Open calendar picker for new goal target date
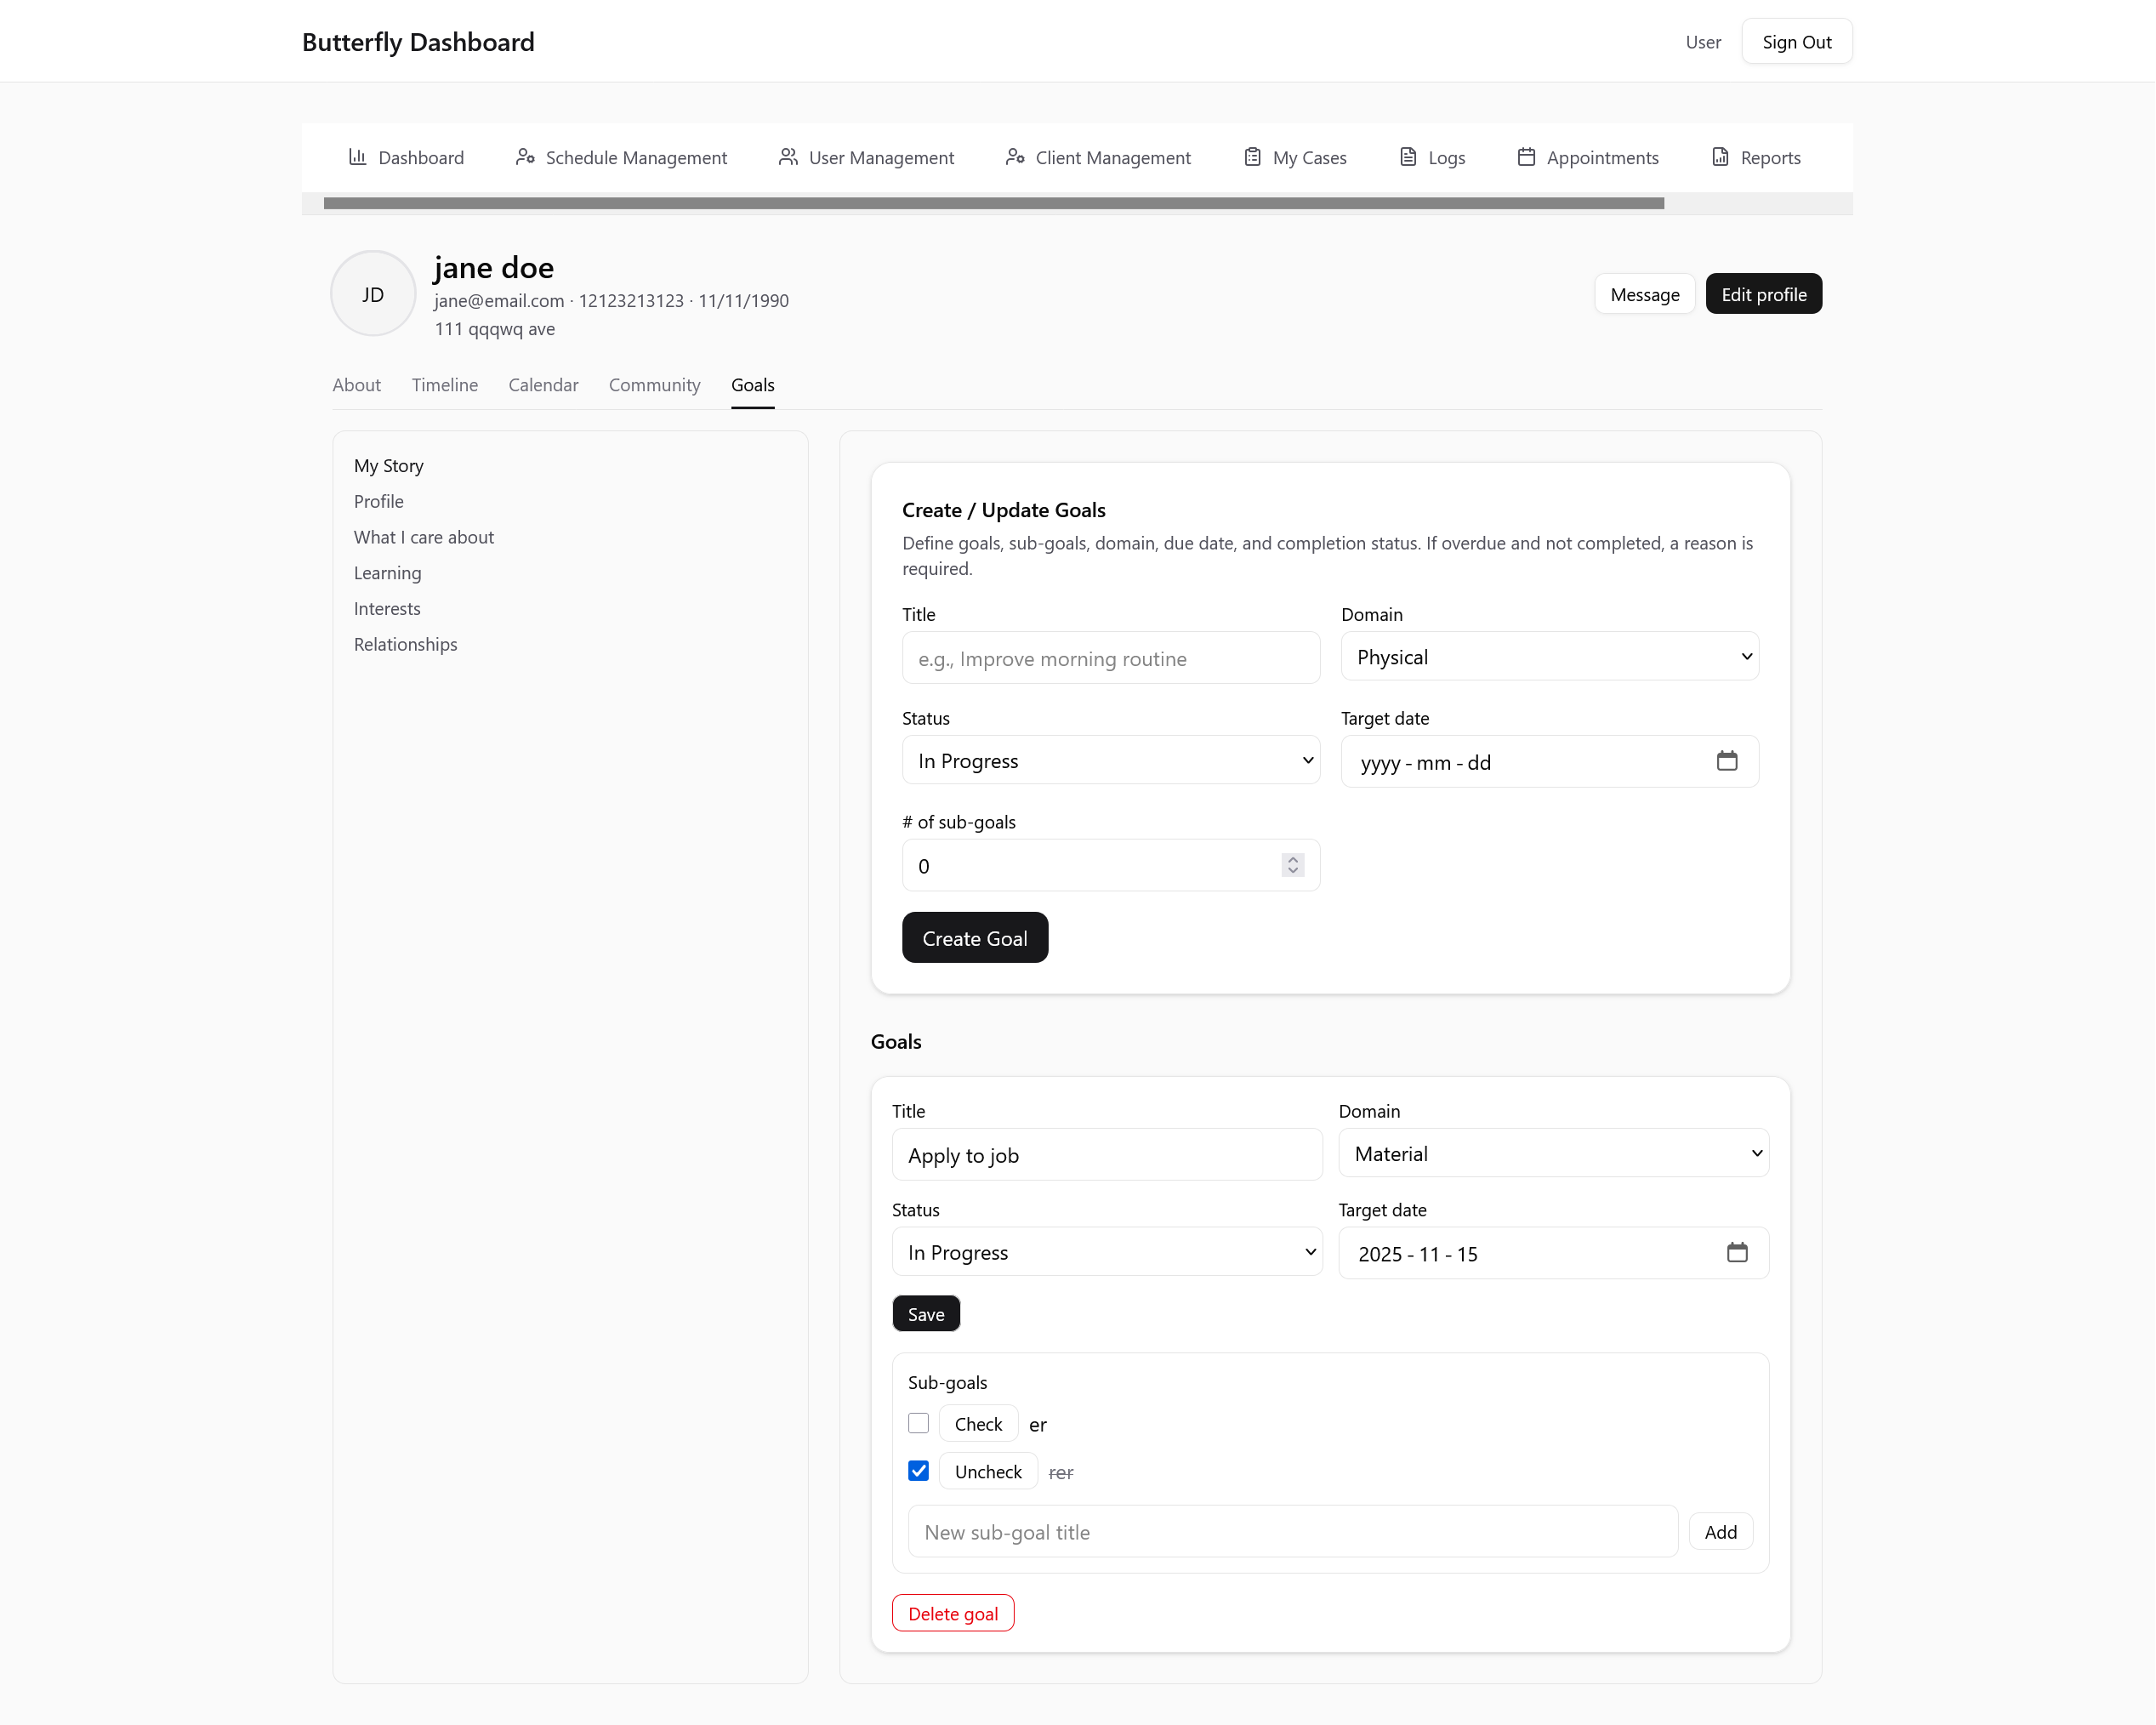 pos(1727,761)
